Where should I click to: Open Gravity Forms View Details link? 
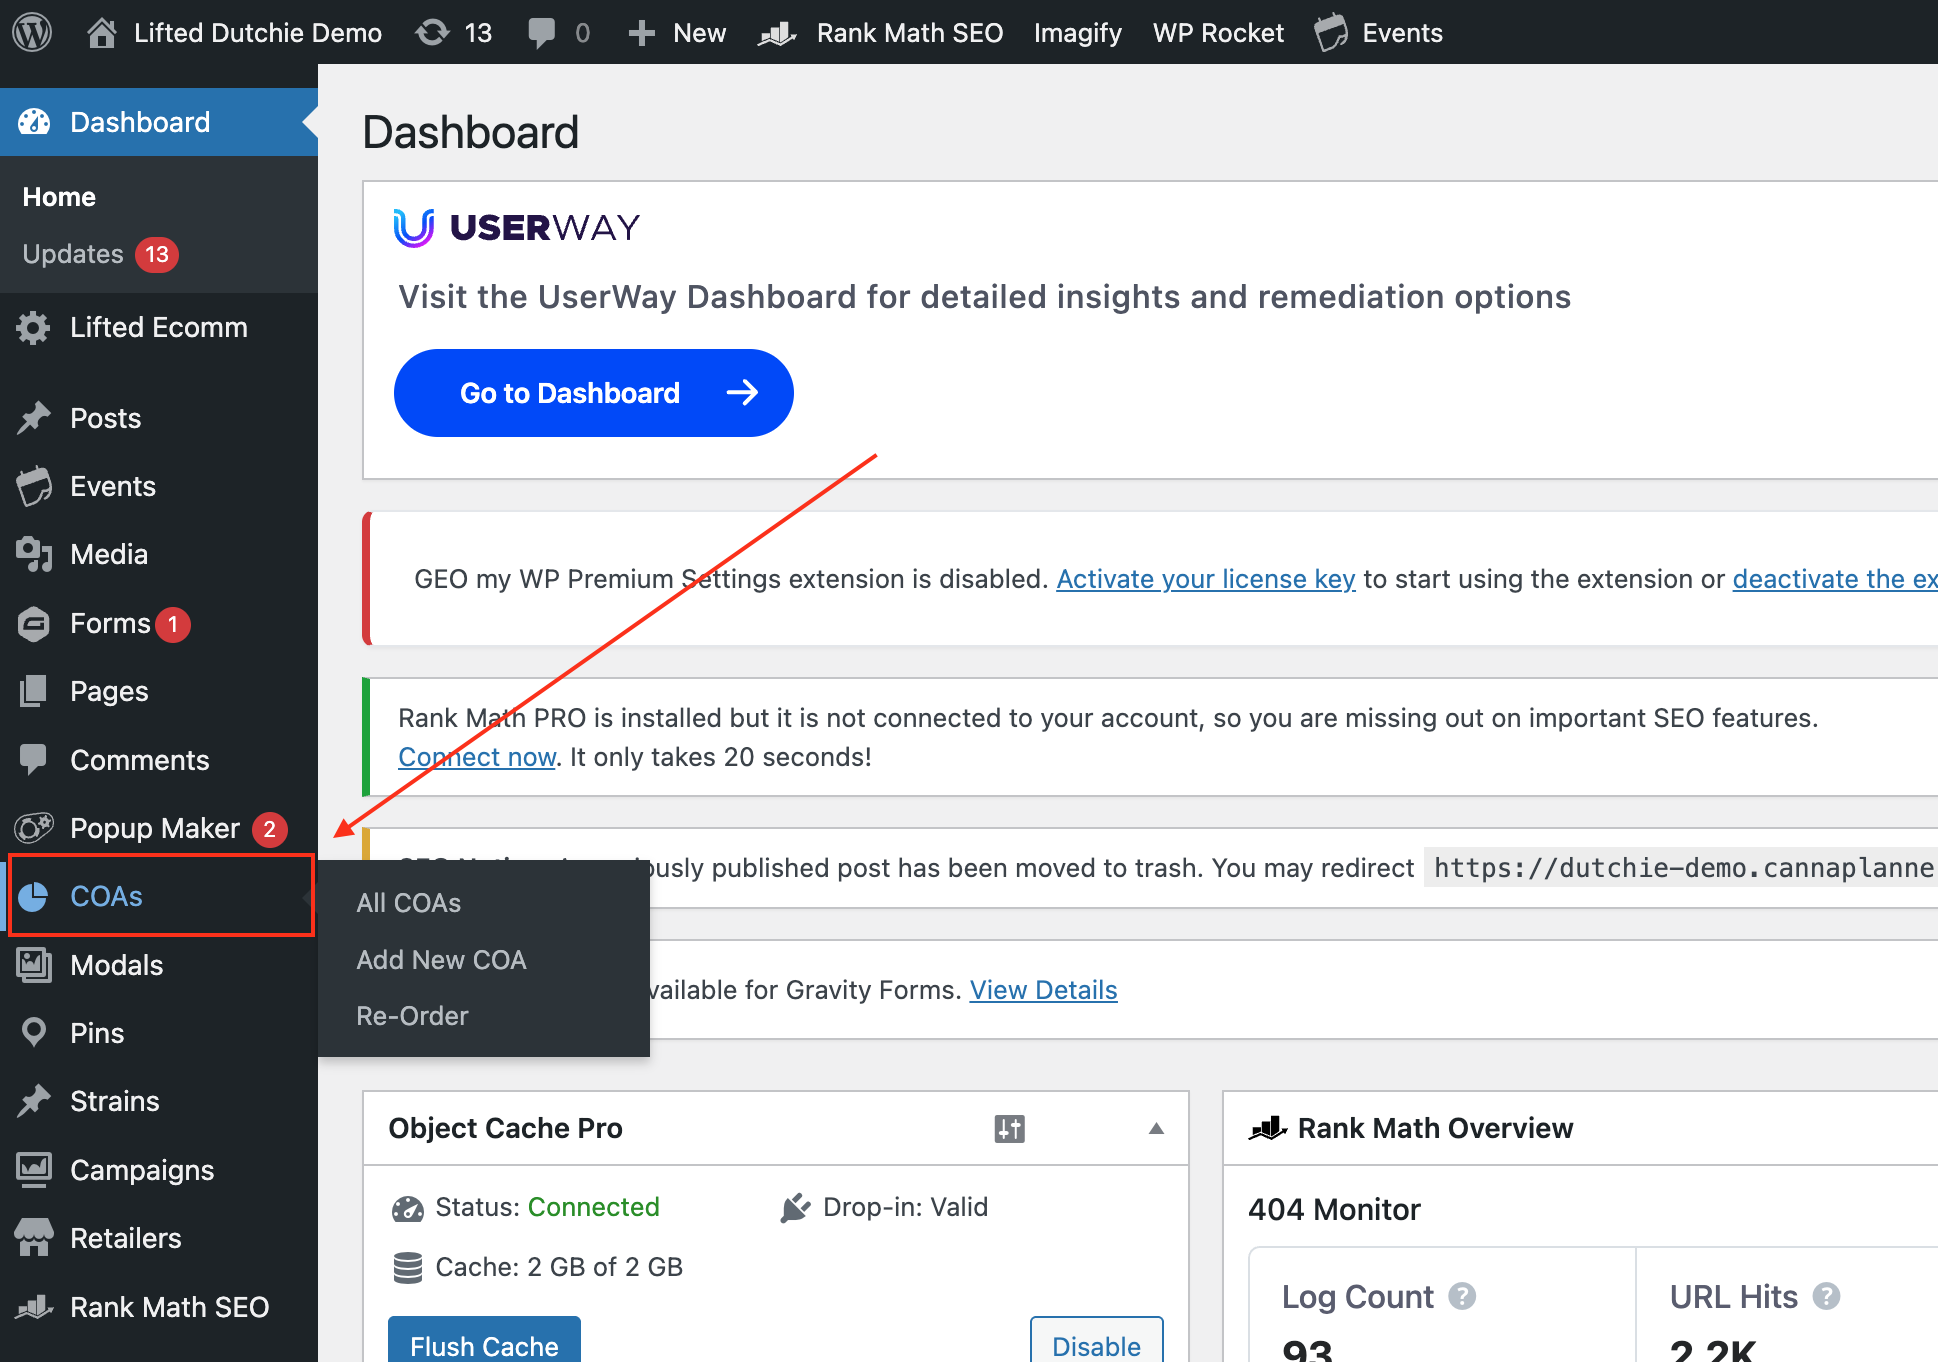[x=1043, y=990]
